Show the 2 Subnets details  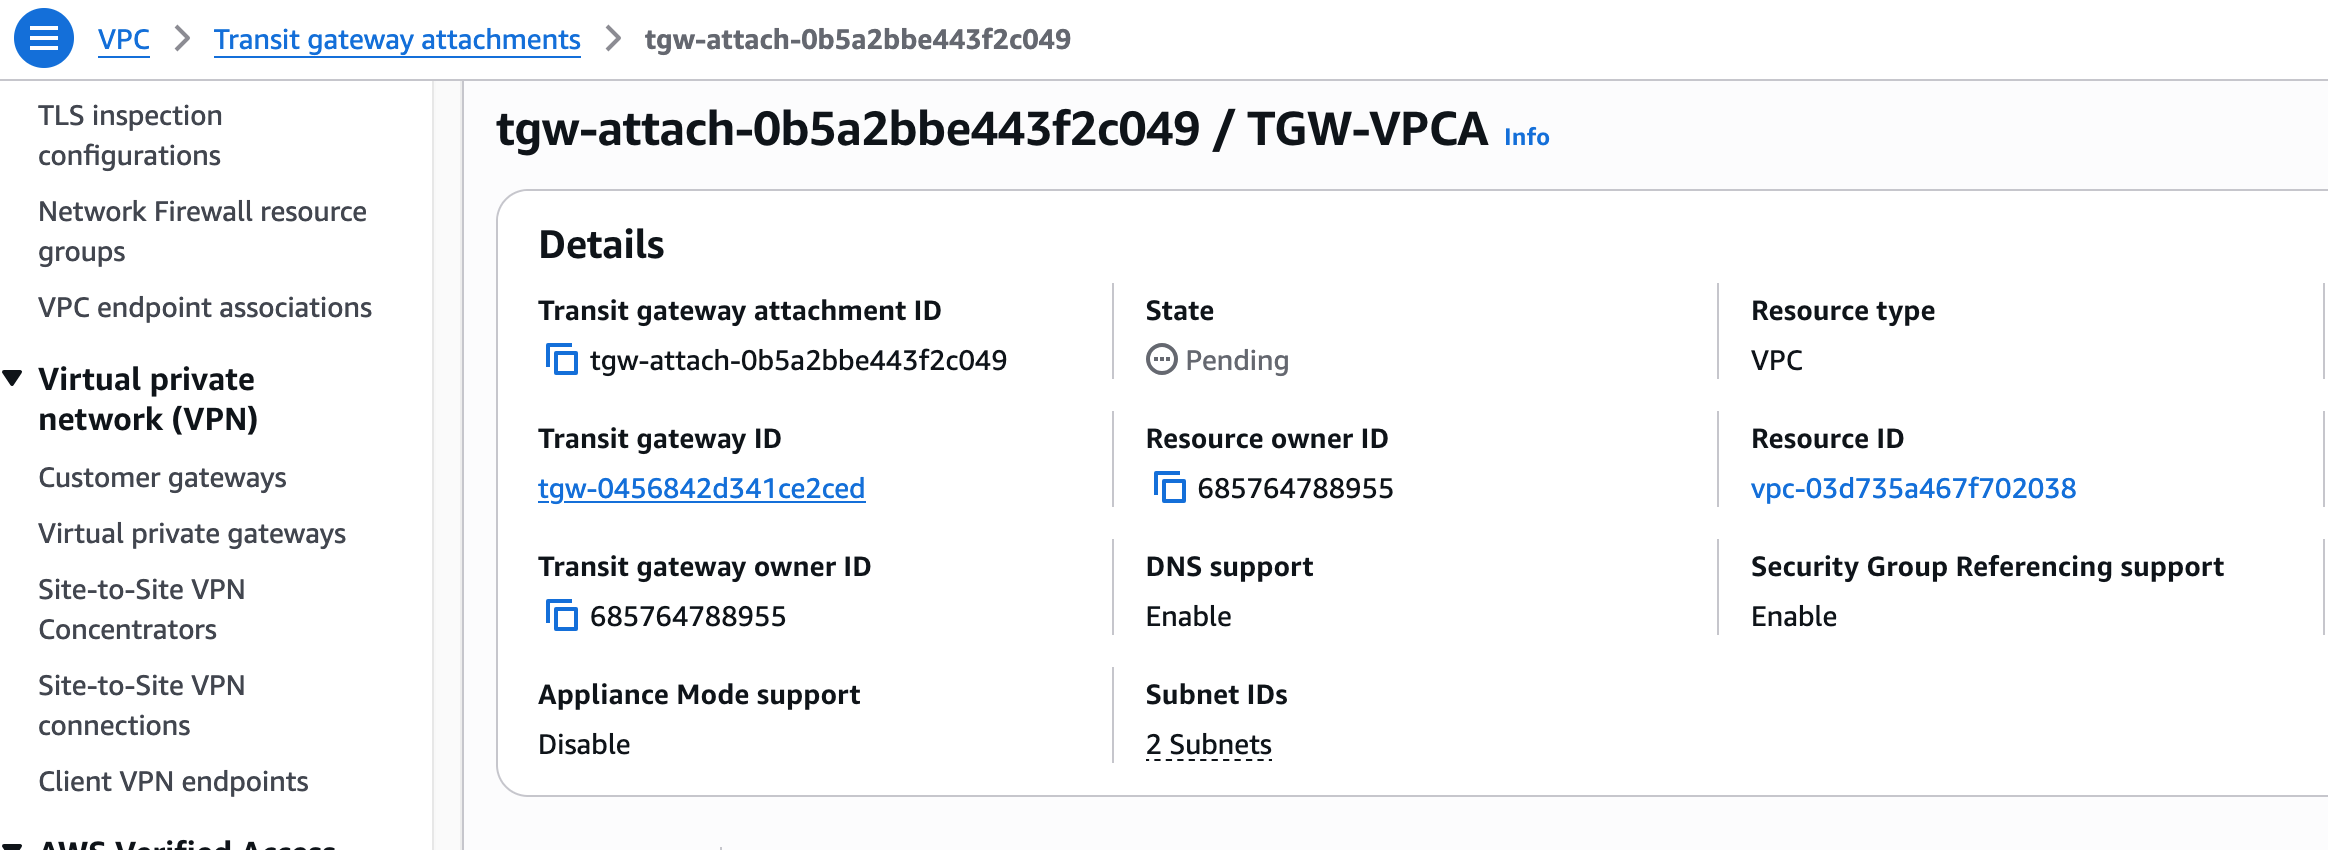[1208, 744]
